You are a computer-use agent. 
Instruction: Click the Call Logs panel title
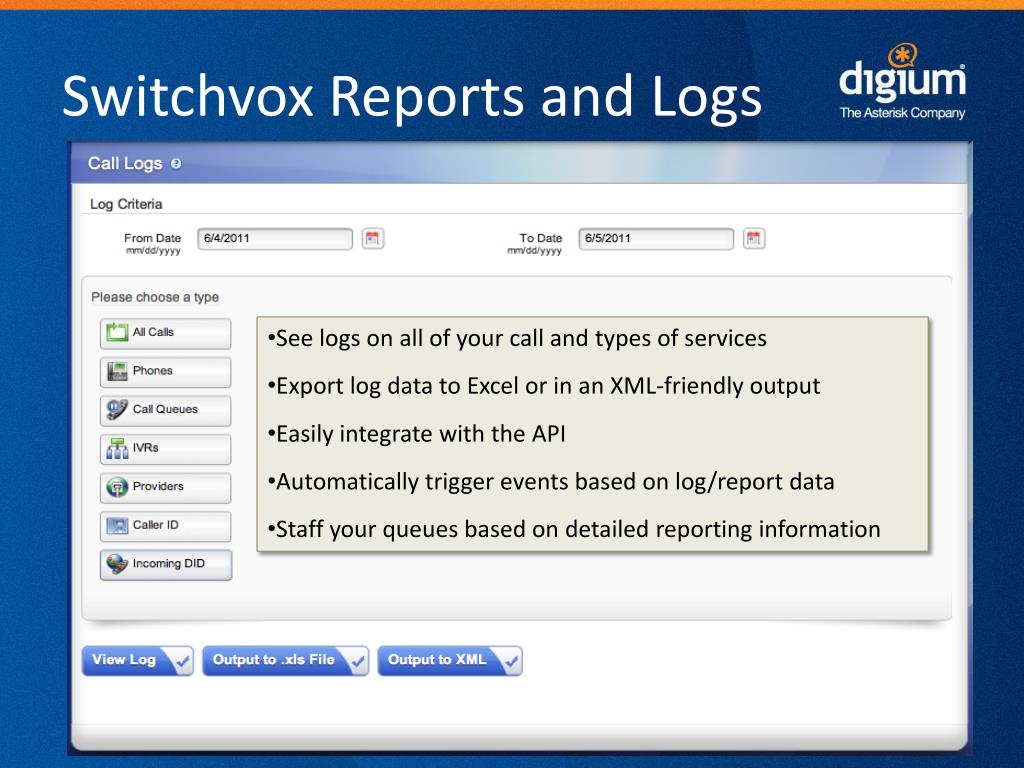[x=125, y=163]
